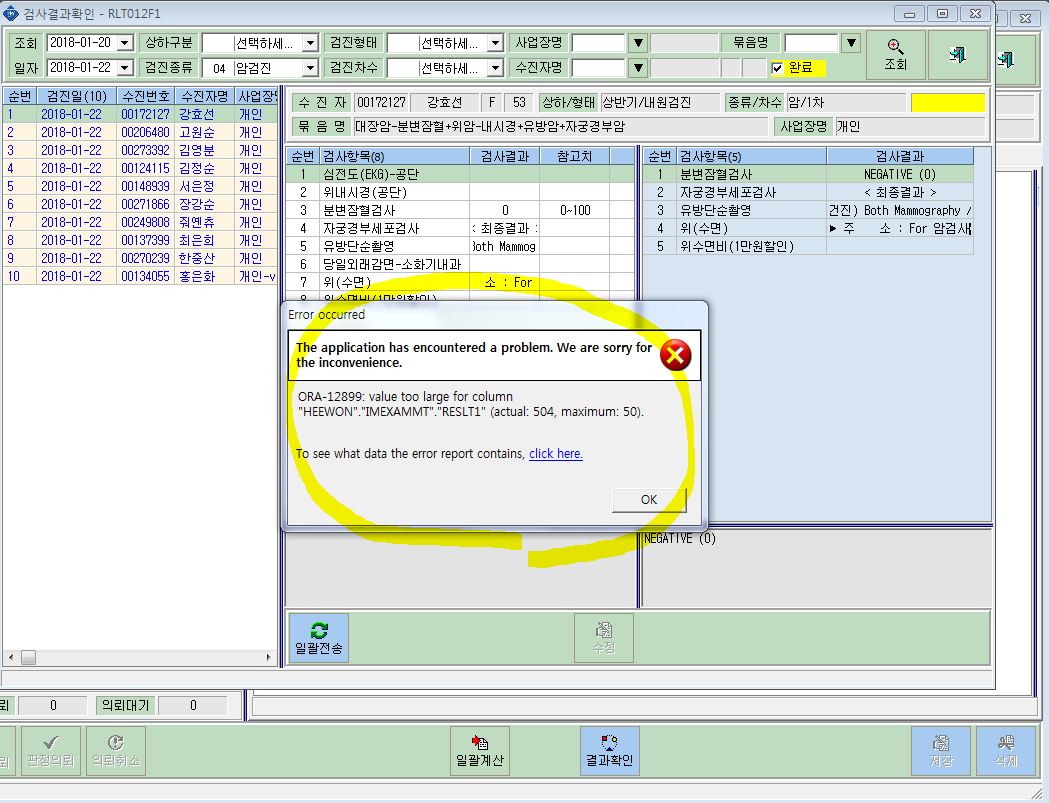Click OK in the error dialog
1049x803 pixels.
(x=649, y=500)
